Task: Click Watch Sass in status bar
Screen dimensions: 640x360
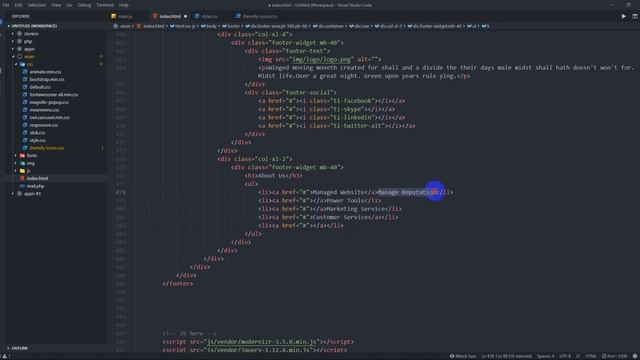Action: click(x=463, y=356)
